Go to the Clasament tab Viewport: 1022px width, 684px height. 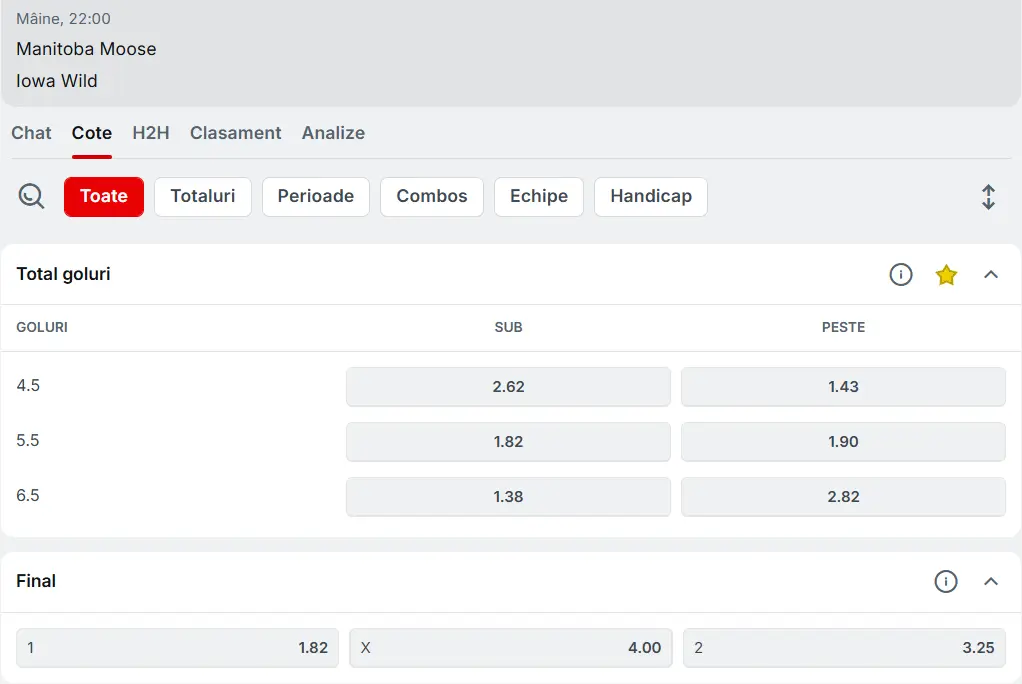(236, 133)
